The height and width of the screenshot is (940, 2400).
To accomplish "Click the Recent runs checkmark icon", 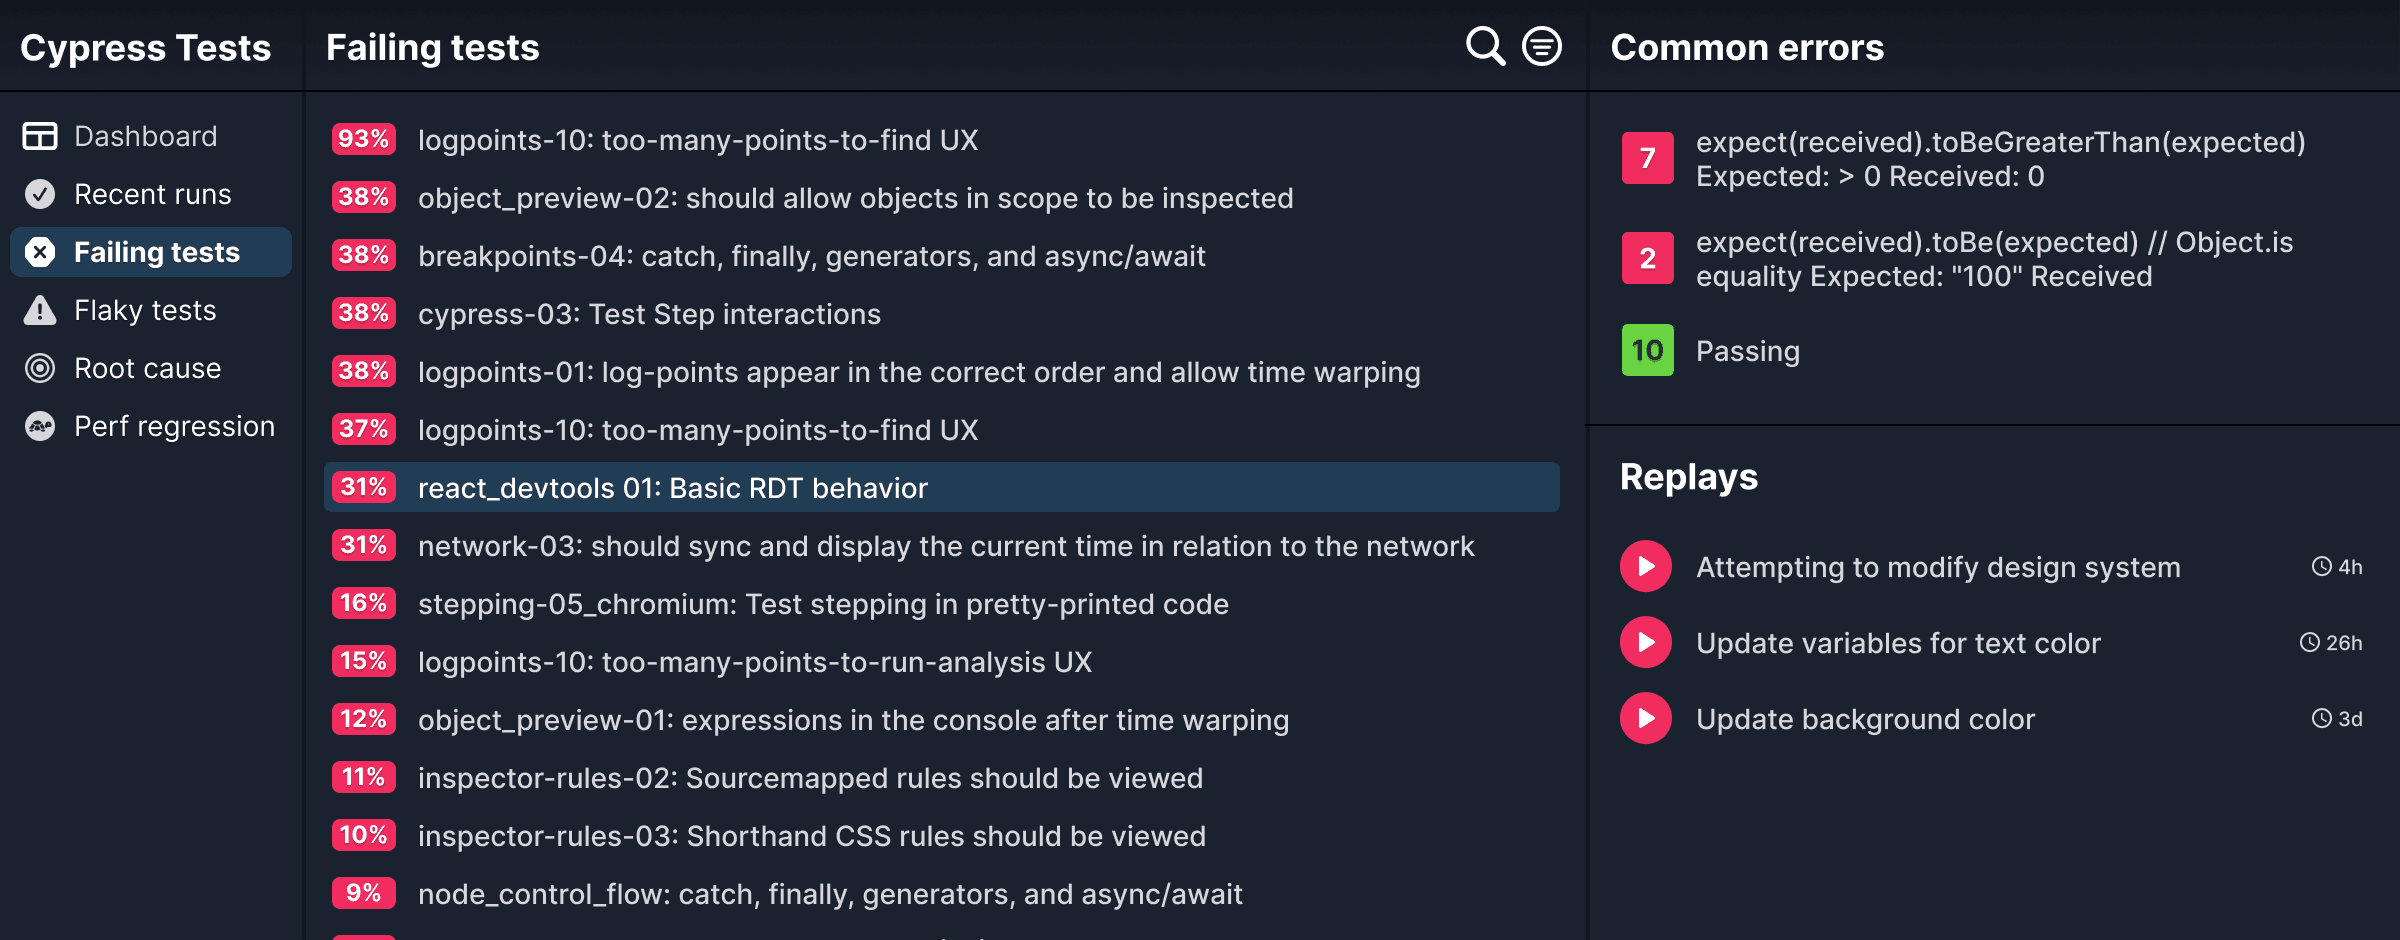I will (x=40, y=194).
